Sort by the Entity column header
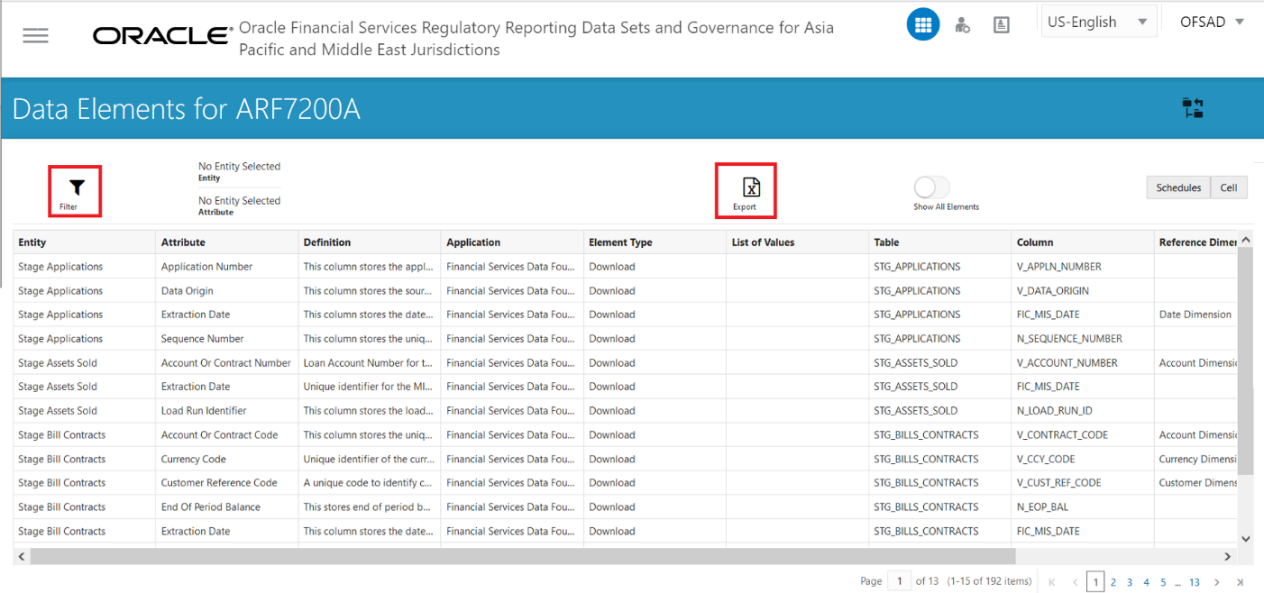 (x=84, y=242)
